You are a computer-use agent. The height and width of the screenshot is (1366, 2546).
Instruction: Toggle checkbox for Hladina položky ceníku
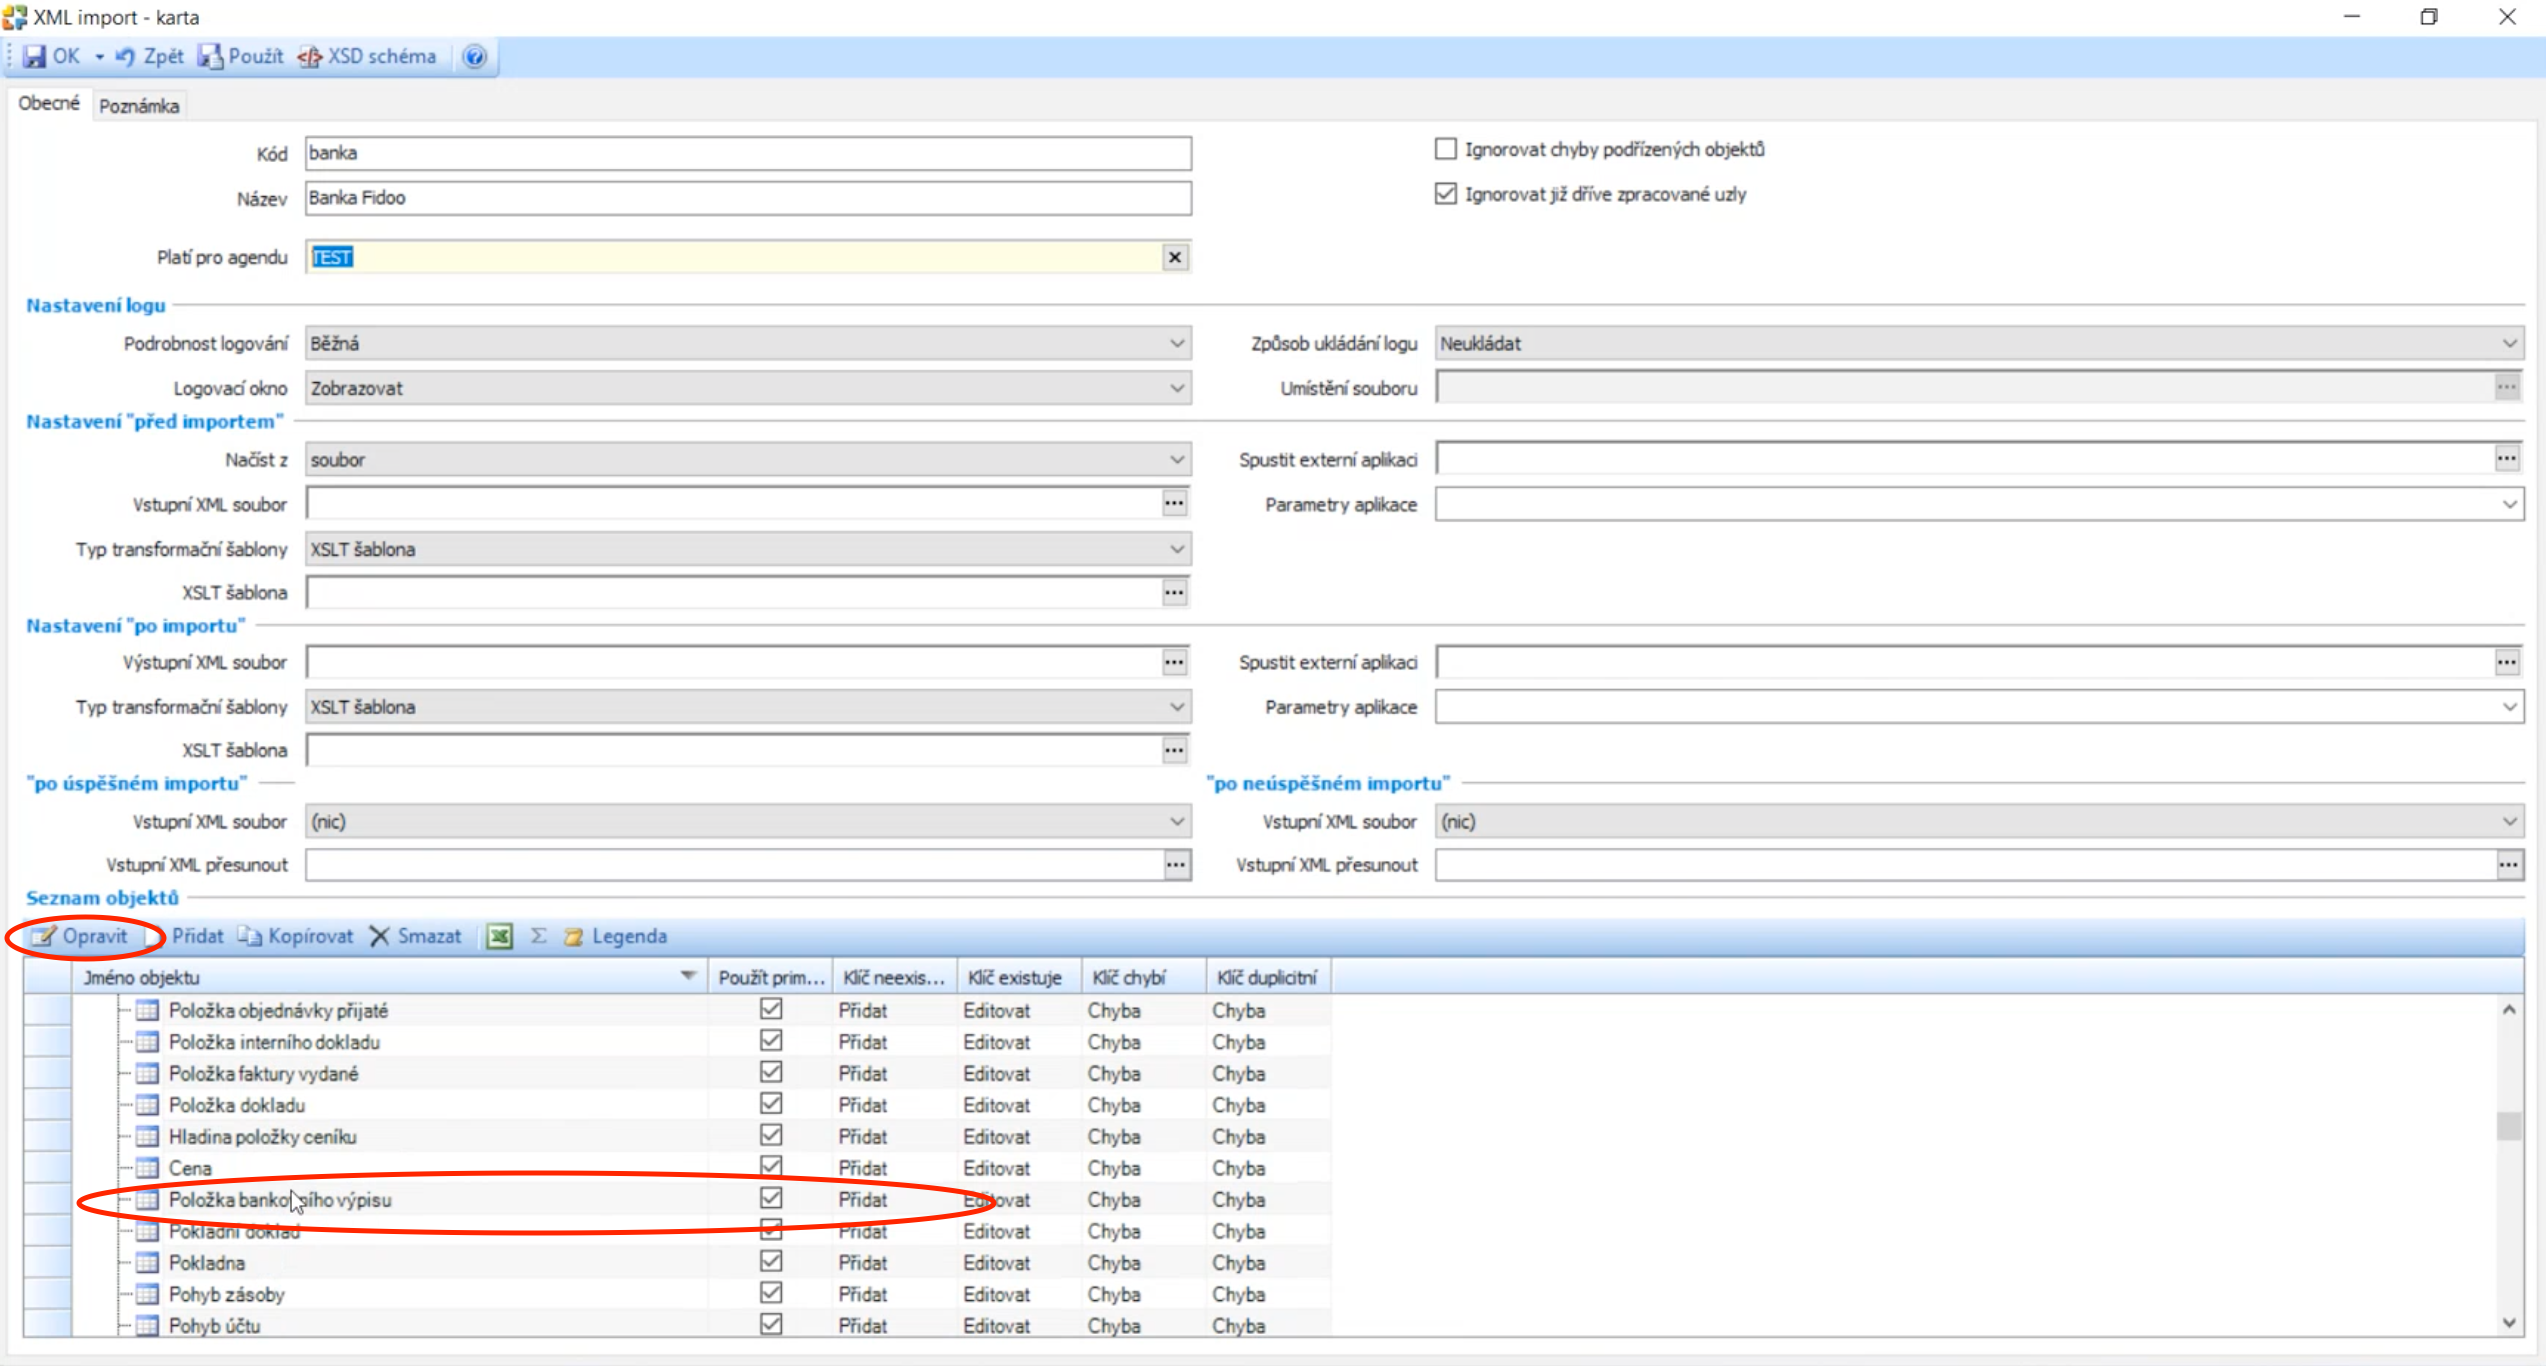[x=771, y=1135]
